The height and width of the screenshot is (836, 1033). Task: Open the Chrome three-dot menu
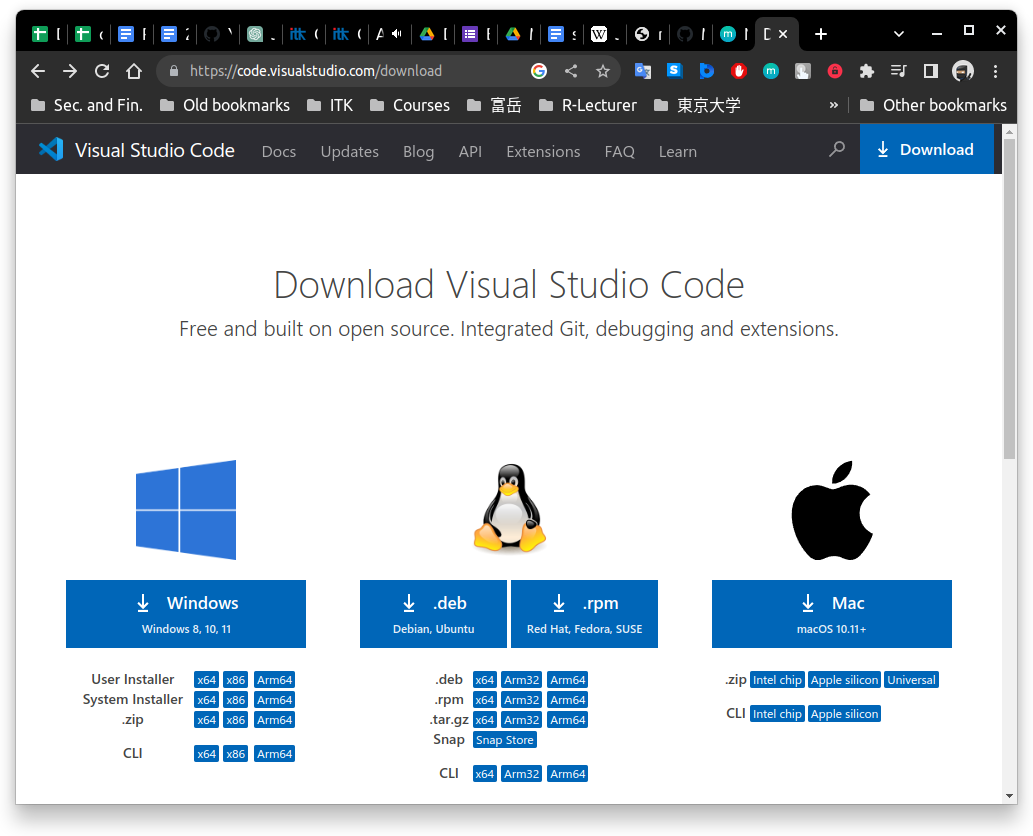(x=995, y=71)
